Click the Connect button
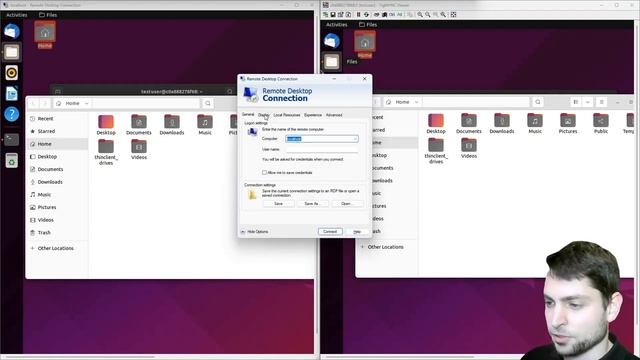Viewport: 640px width, 360px height. pyautogui.click(x=330, y=231)
